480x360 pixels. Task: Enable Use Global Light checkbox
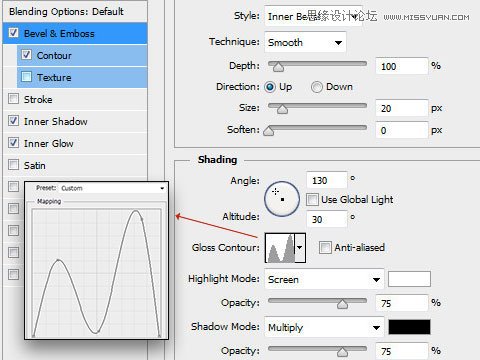(312, 200)
